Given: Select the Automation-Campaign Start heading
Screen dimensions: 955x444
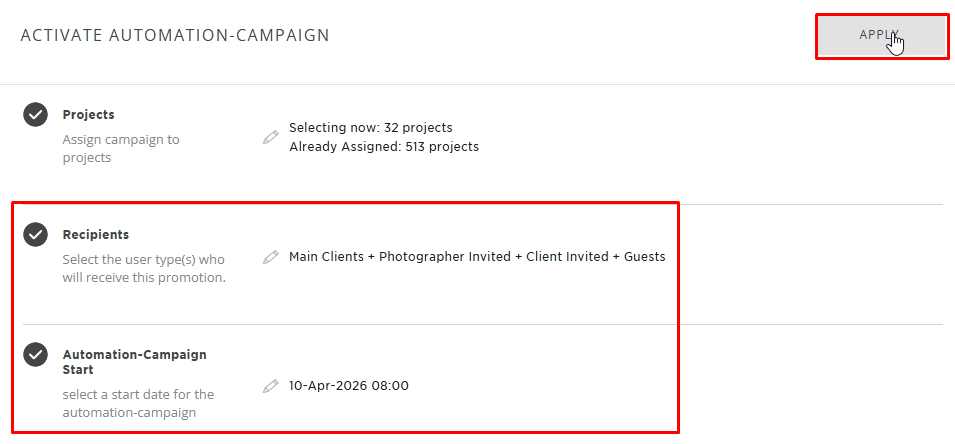Looking at the screenshot, I should pos(134,361).
